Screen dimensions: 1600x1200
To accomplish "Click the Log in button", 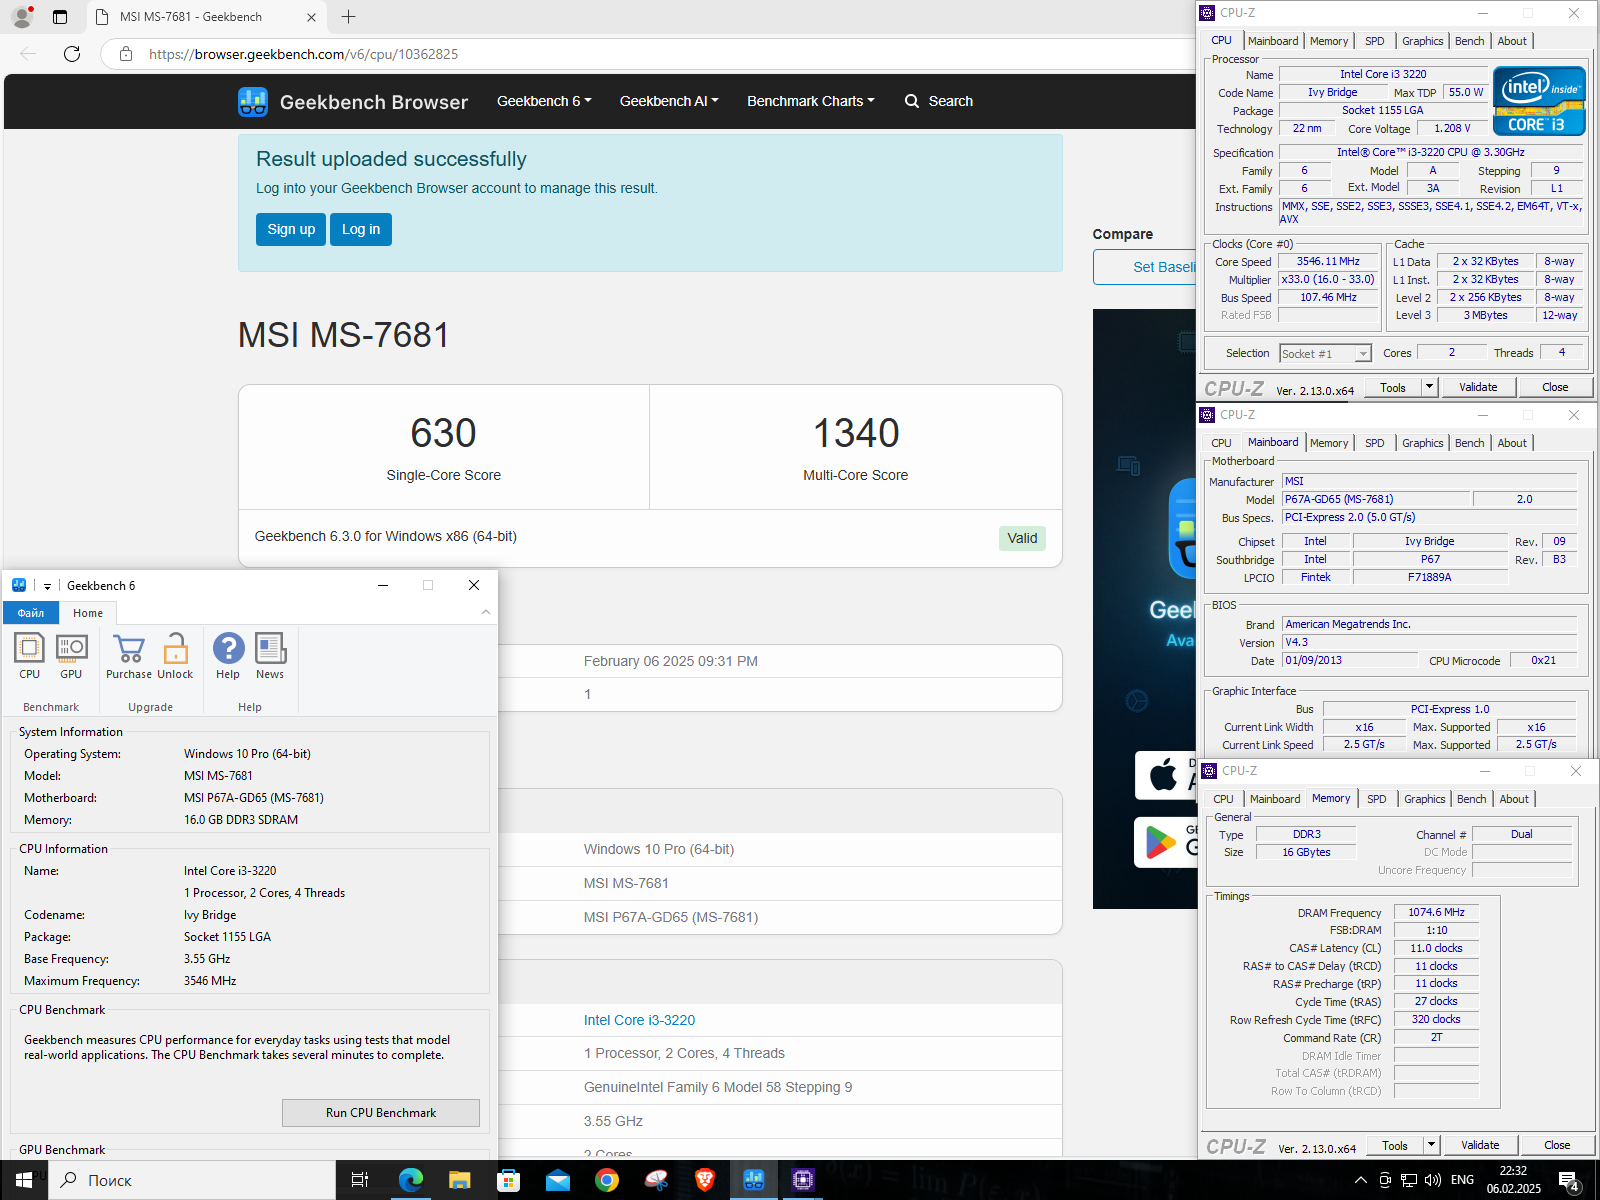I will coord(361,229).
